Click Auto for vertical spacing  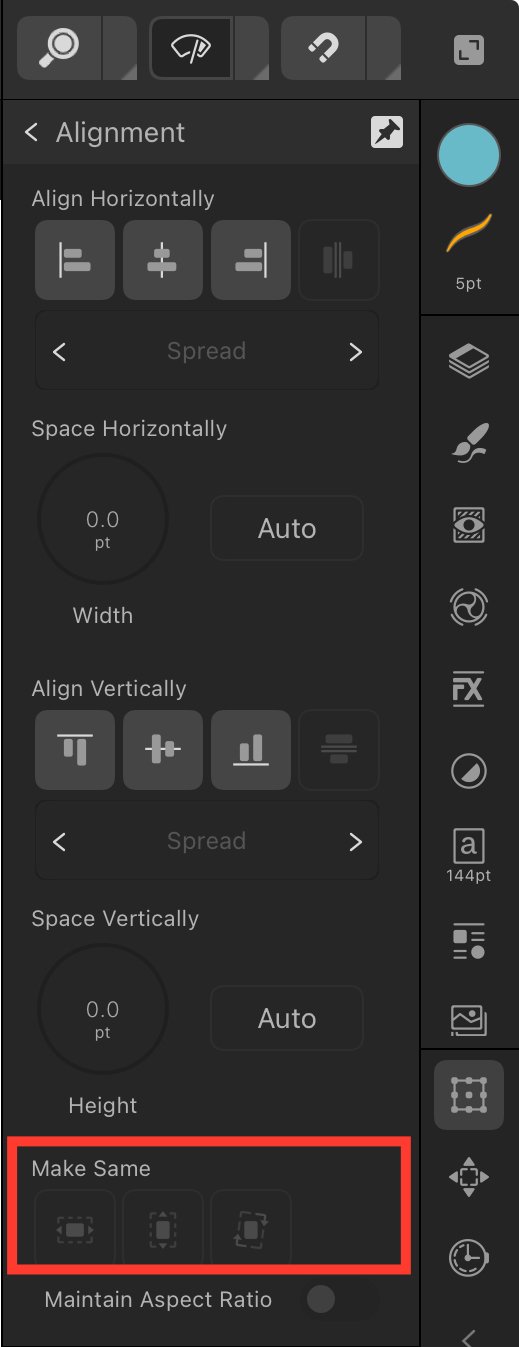287,1018
